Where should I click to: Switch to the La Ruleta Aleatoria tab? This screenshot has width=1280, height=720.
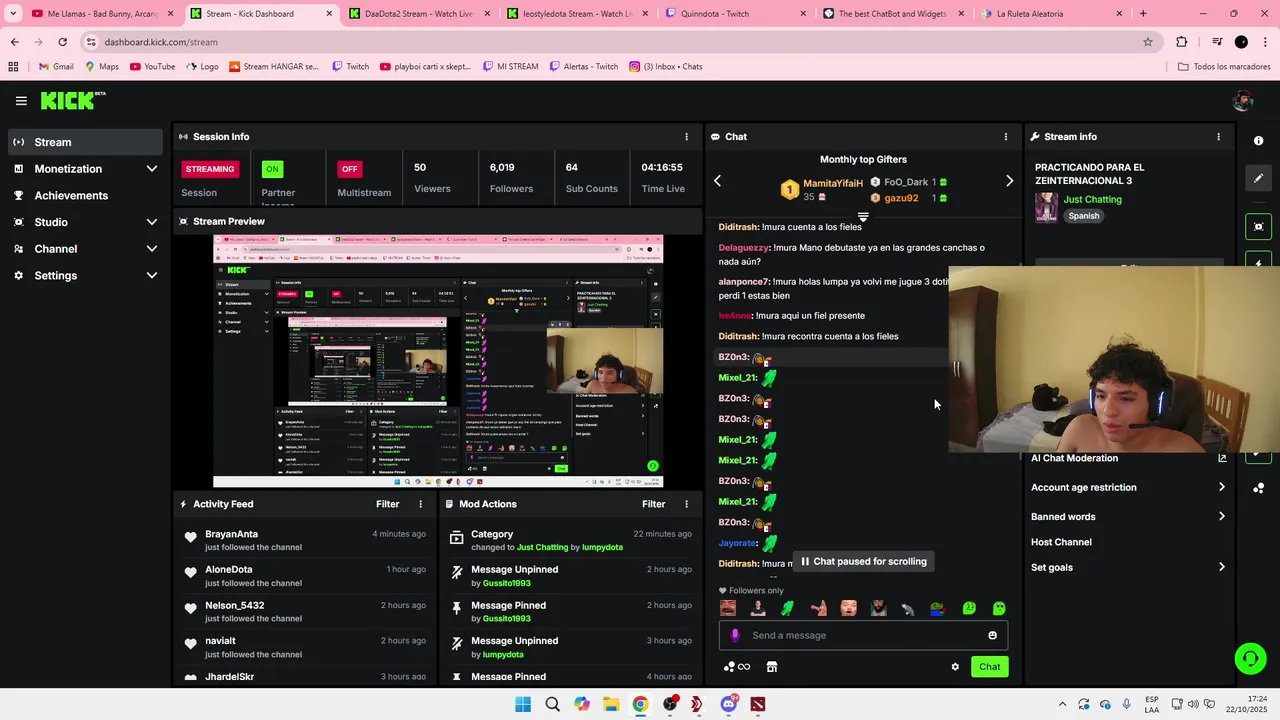click(x=1050, y=14)
